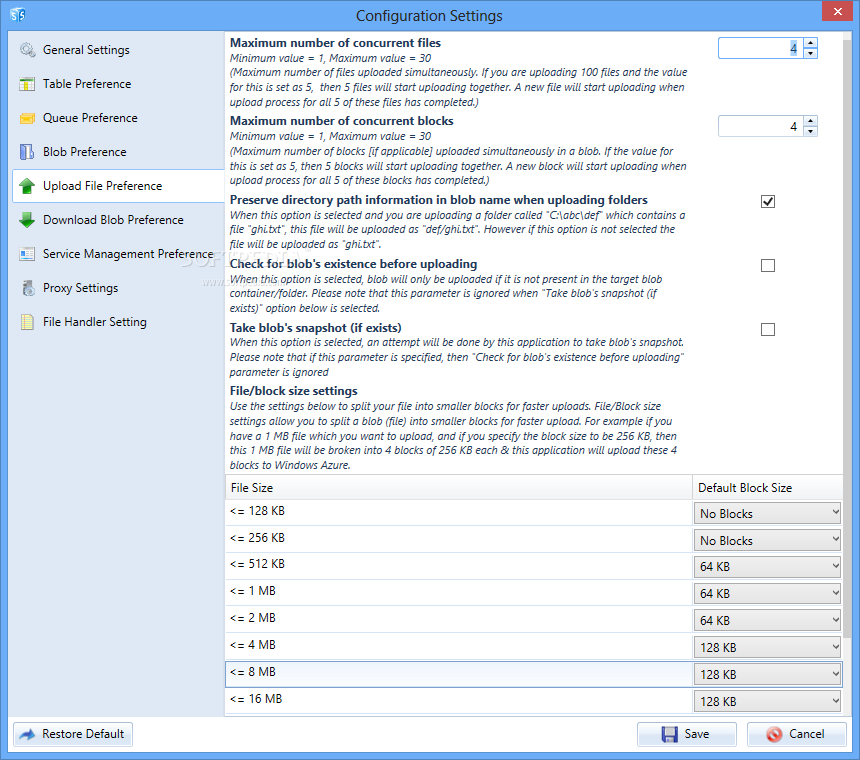
Task: Select the '<= 512 KB' file size row
Action: 459,566
